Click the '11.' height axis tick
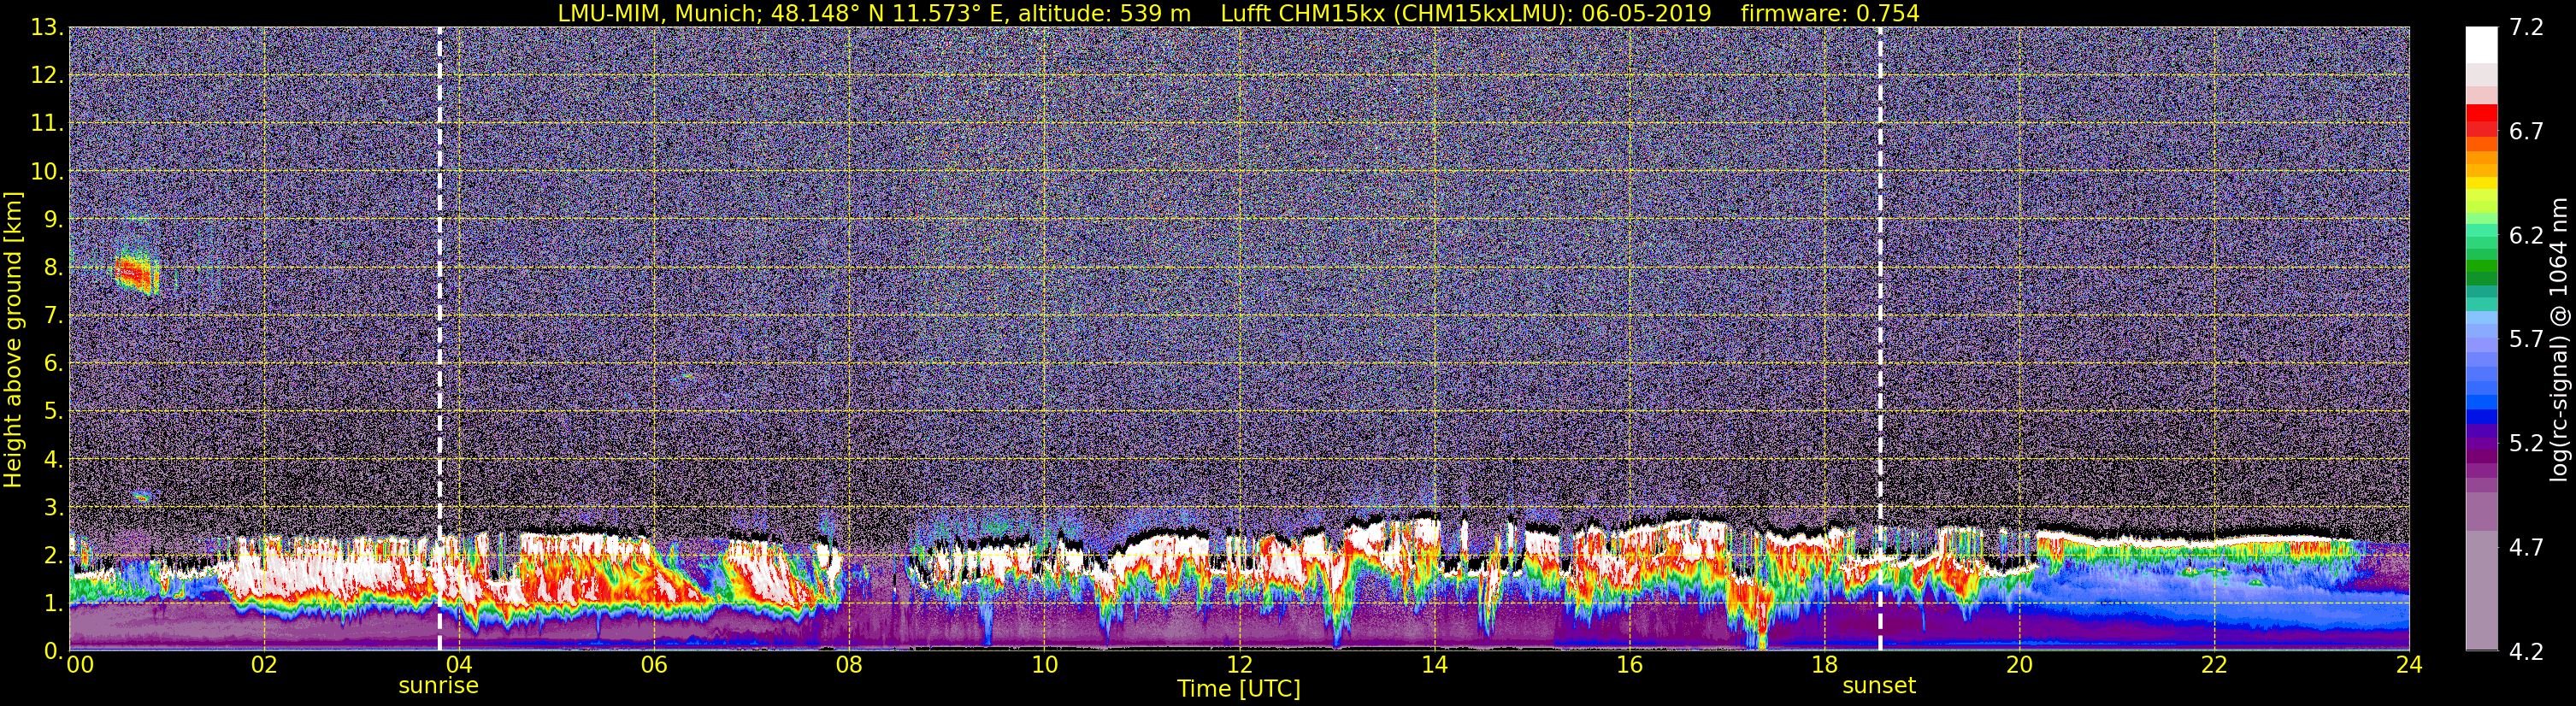The image size is (2576, 706). [47, 123]
